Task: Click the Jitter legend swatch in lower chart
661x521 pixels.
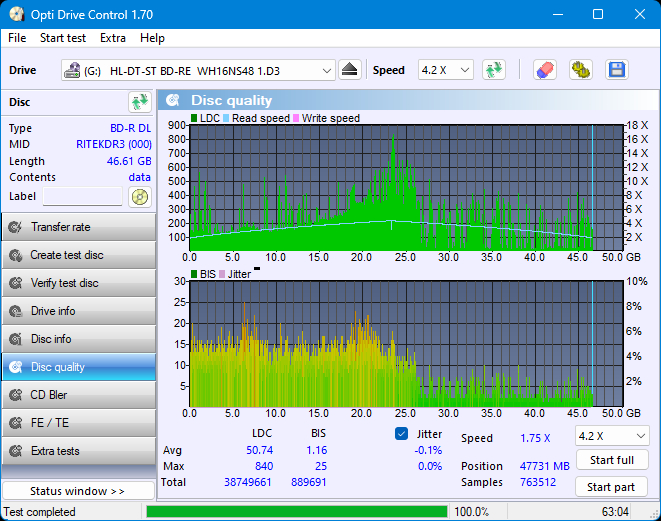Action: tap(222, 274)
